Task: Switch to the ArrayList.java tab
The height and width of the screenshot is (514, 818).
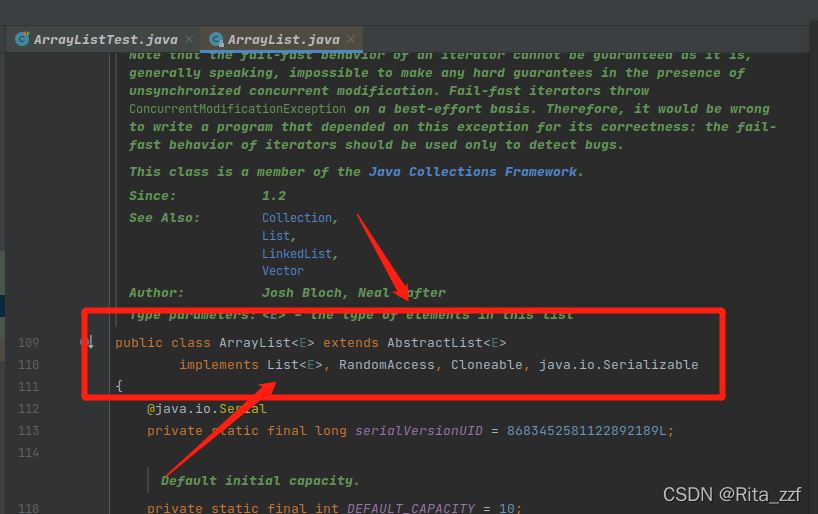Action: (283, 40)
